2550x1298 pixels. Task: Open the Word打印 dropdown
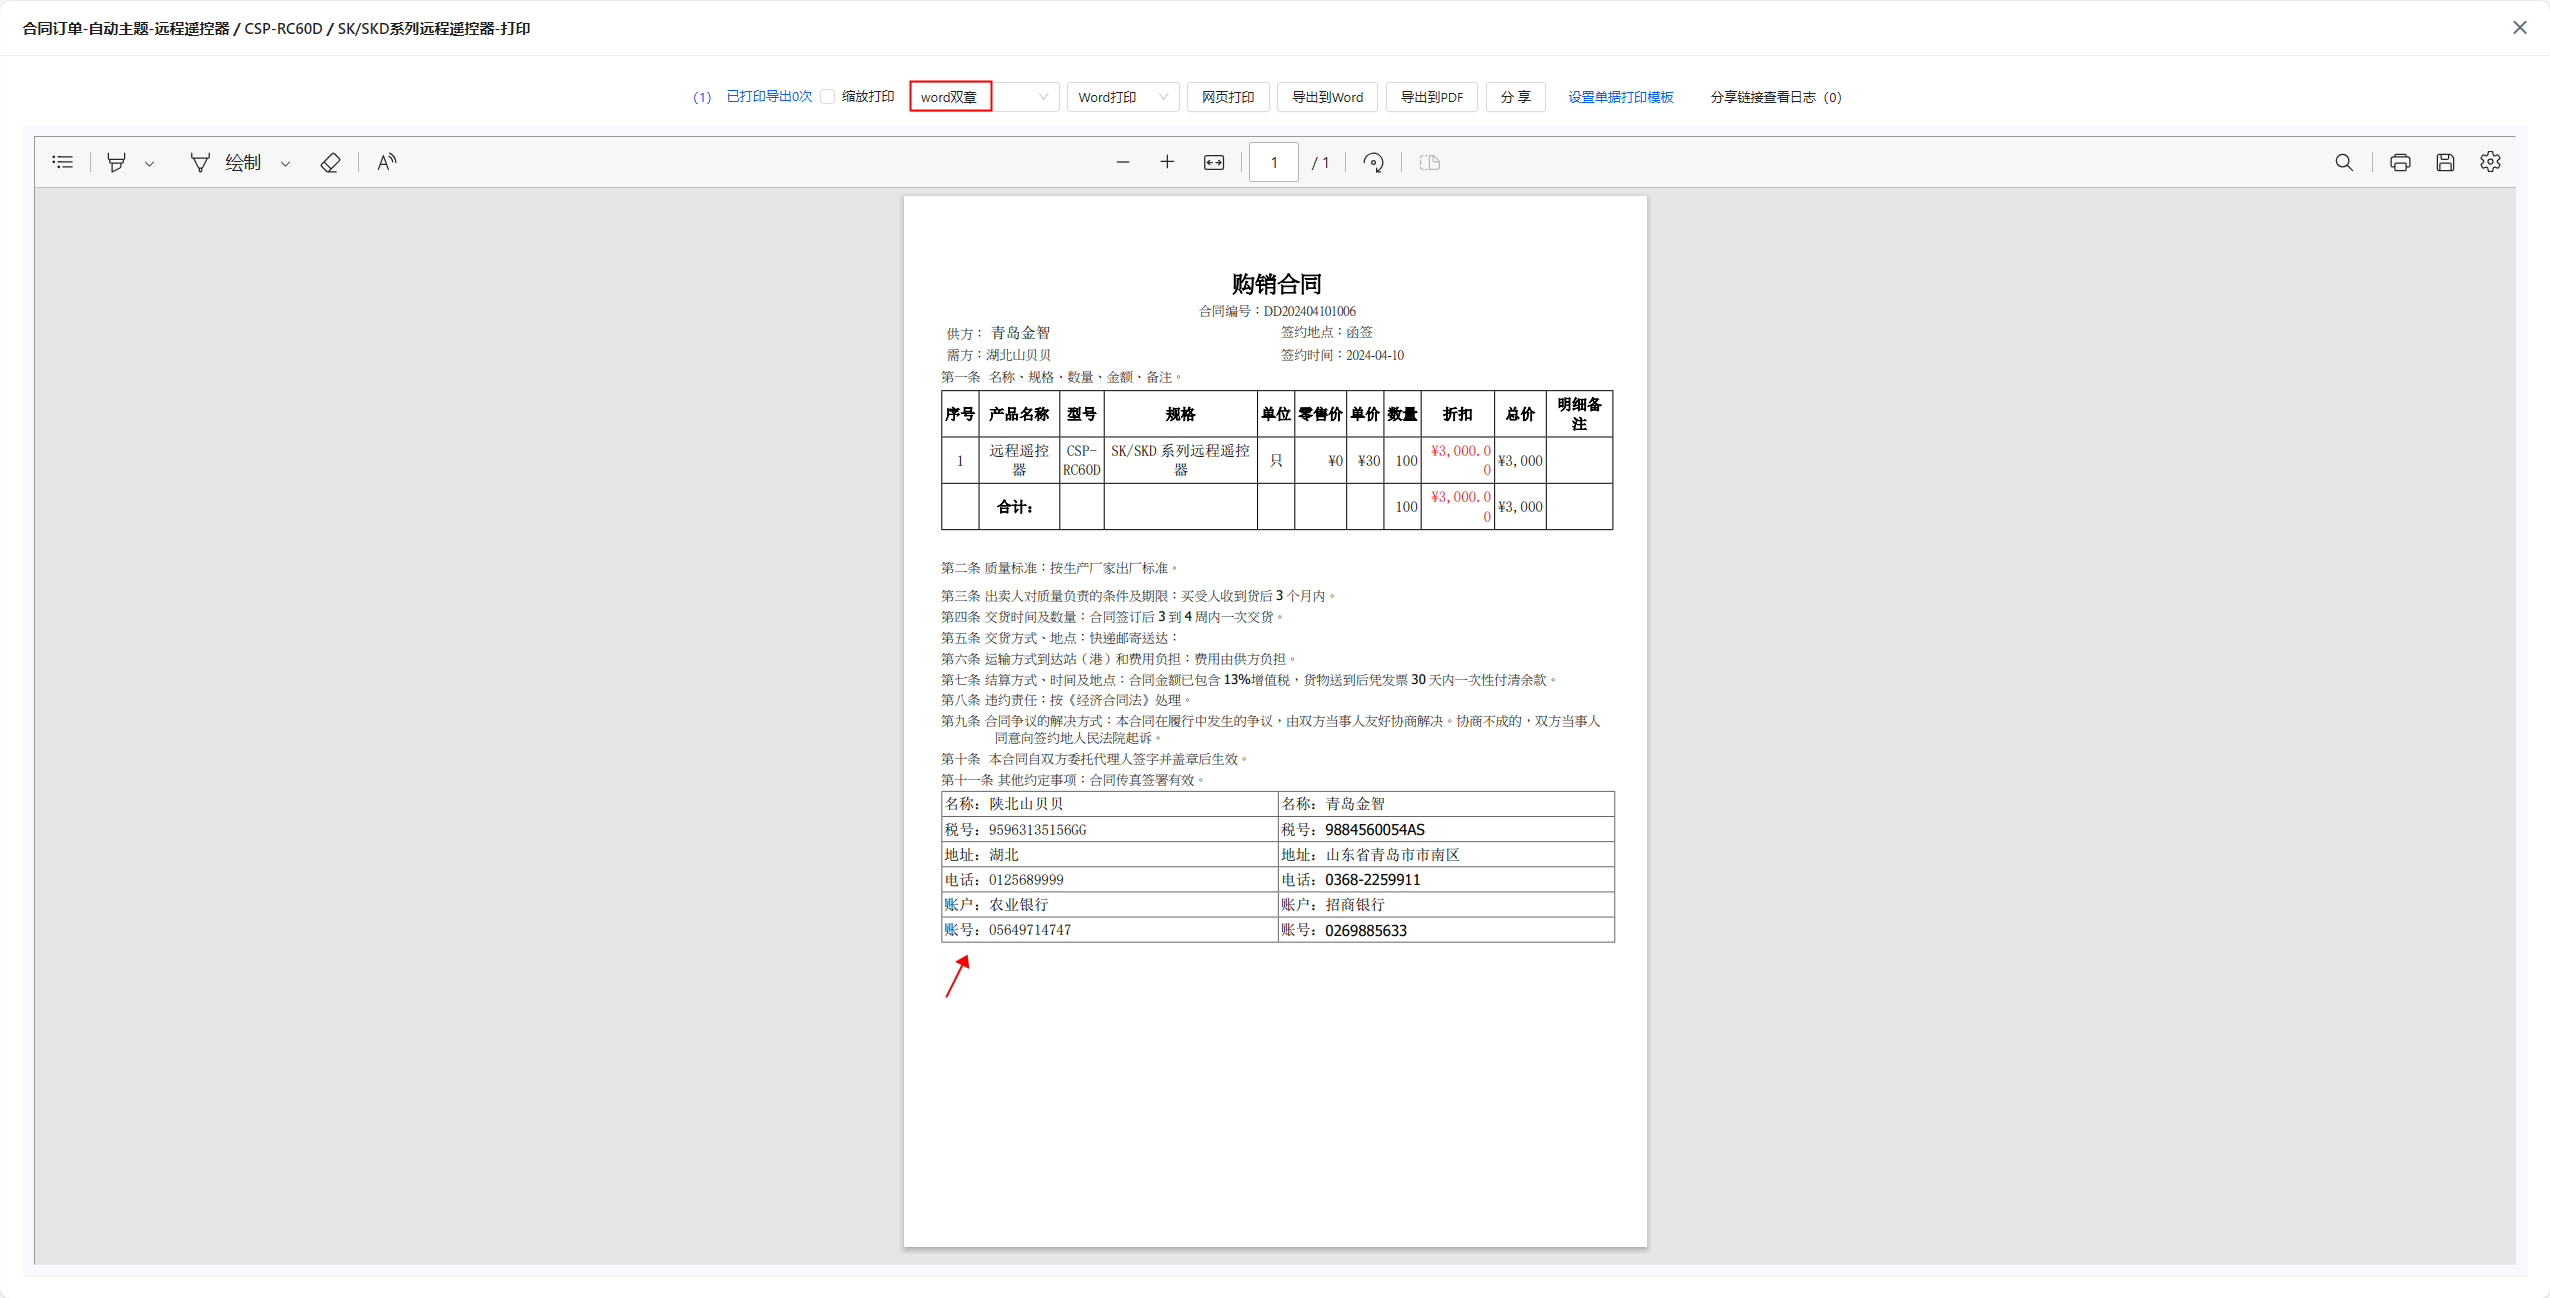pos(1123,97)
